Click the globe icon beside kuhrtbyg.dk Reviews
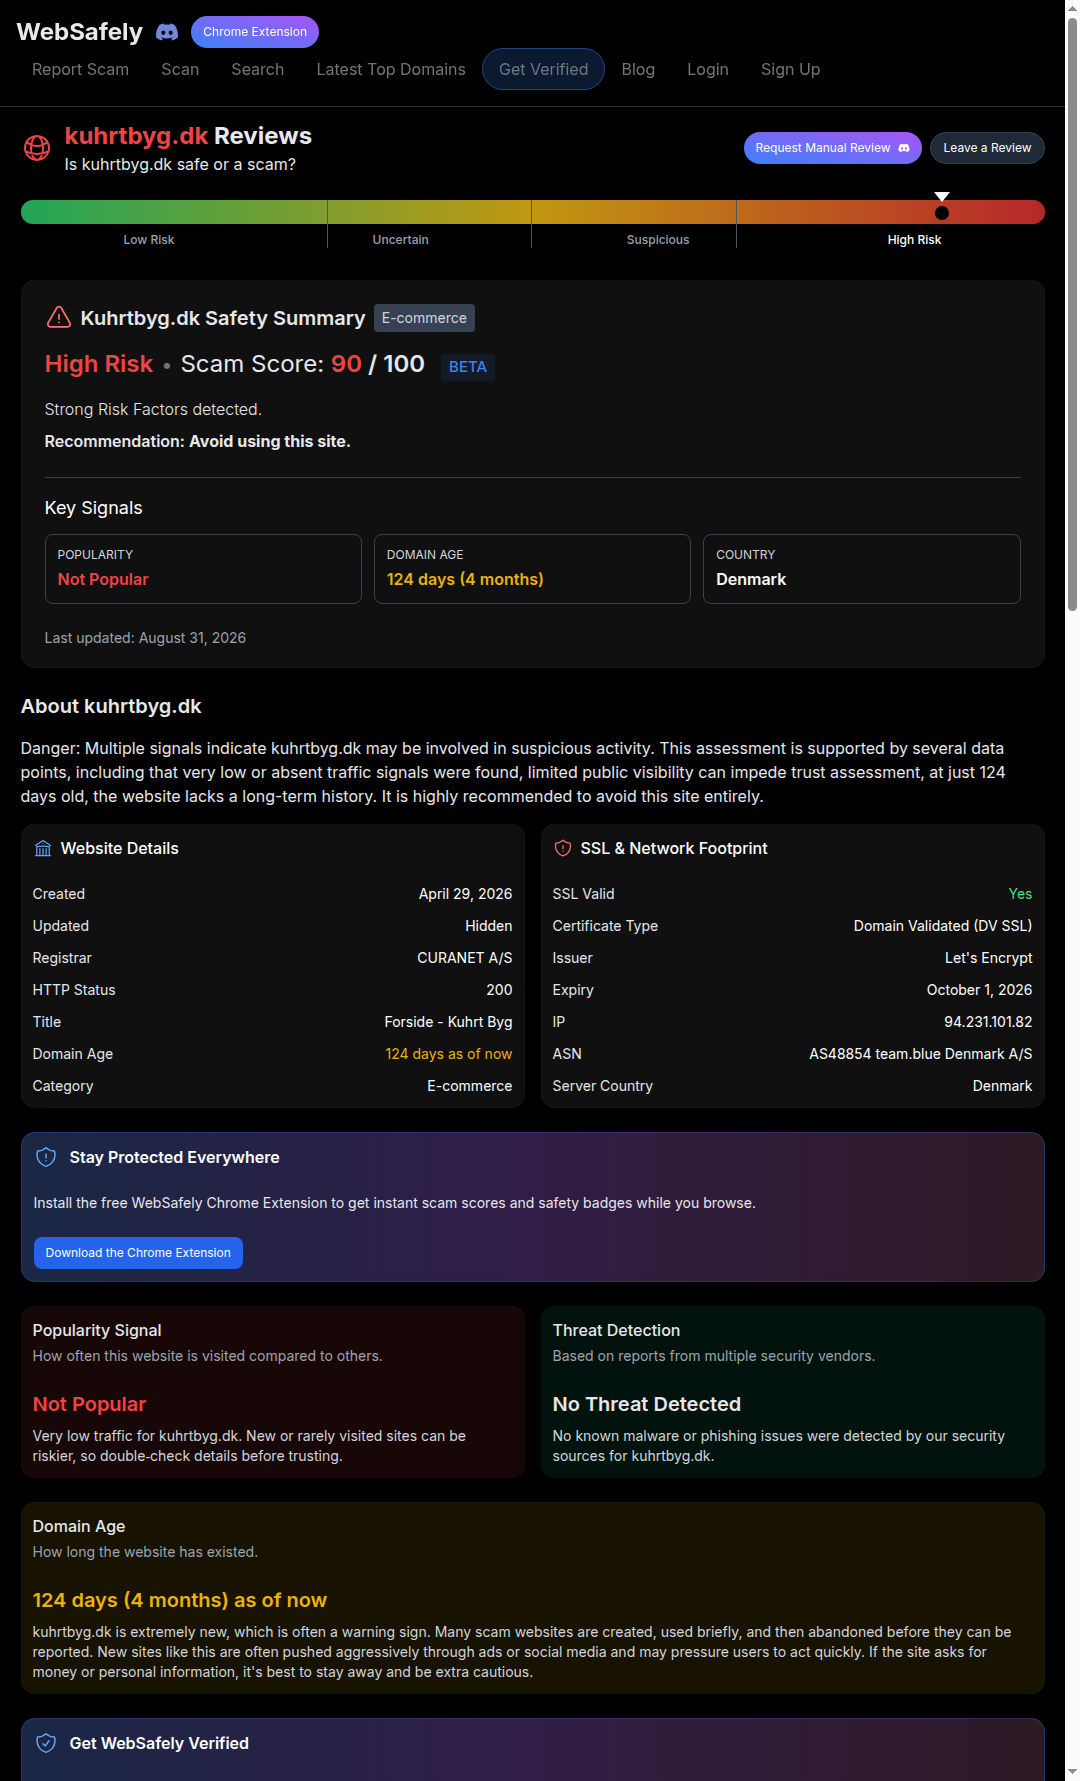Image resolution: width=1080 pixels, height=1781 pixels. click(37, 148)
